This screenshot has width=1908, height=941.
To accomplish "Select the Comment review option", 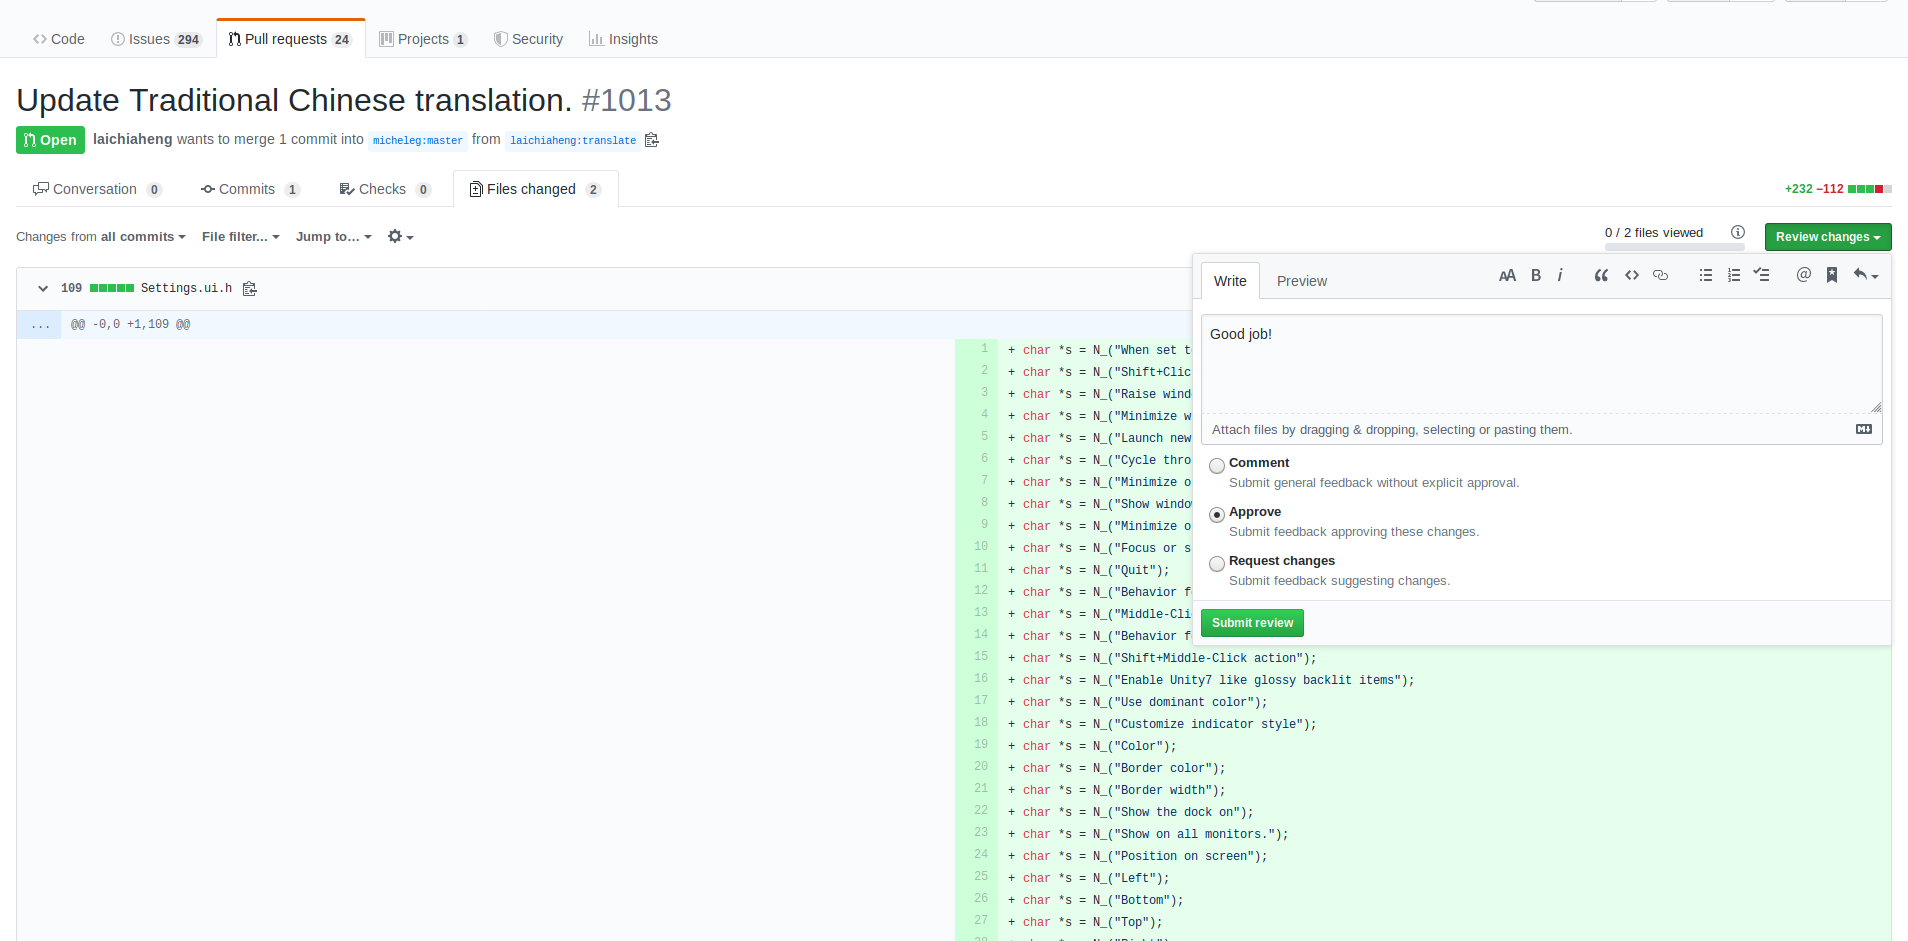I will click(1217, 466).
